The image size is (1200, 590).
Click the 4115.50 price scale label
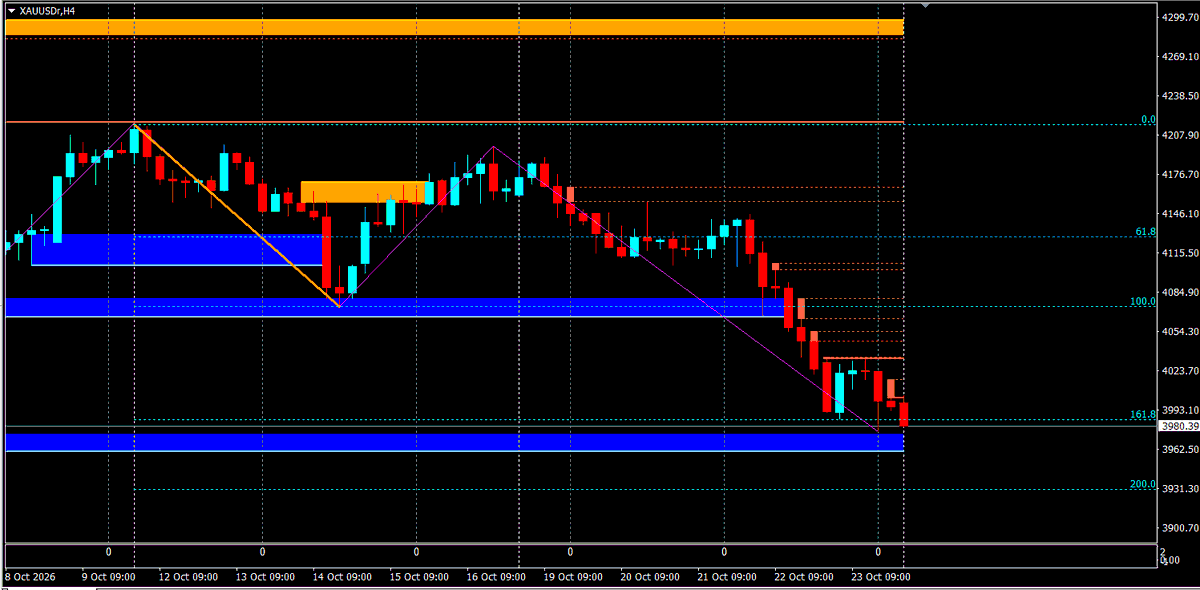(x=1180, y=253)
